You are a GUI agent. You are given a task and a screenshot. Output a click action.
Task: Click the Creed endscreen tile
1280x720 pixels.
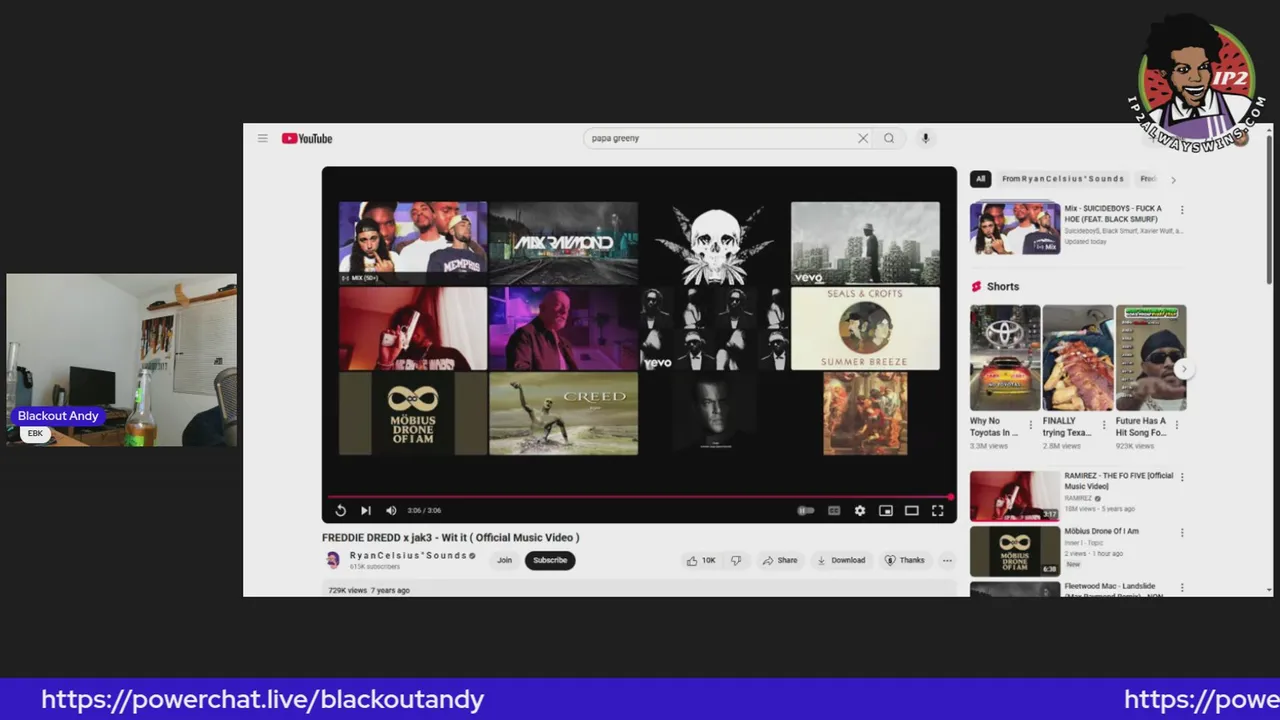pyautogui.click(x=563, y=414)
